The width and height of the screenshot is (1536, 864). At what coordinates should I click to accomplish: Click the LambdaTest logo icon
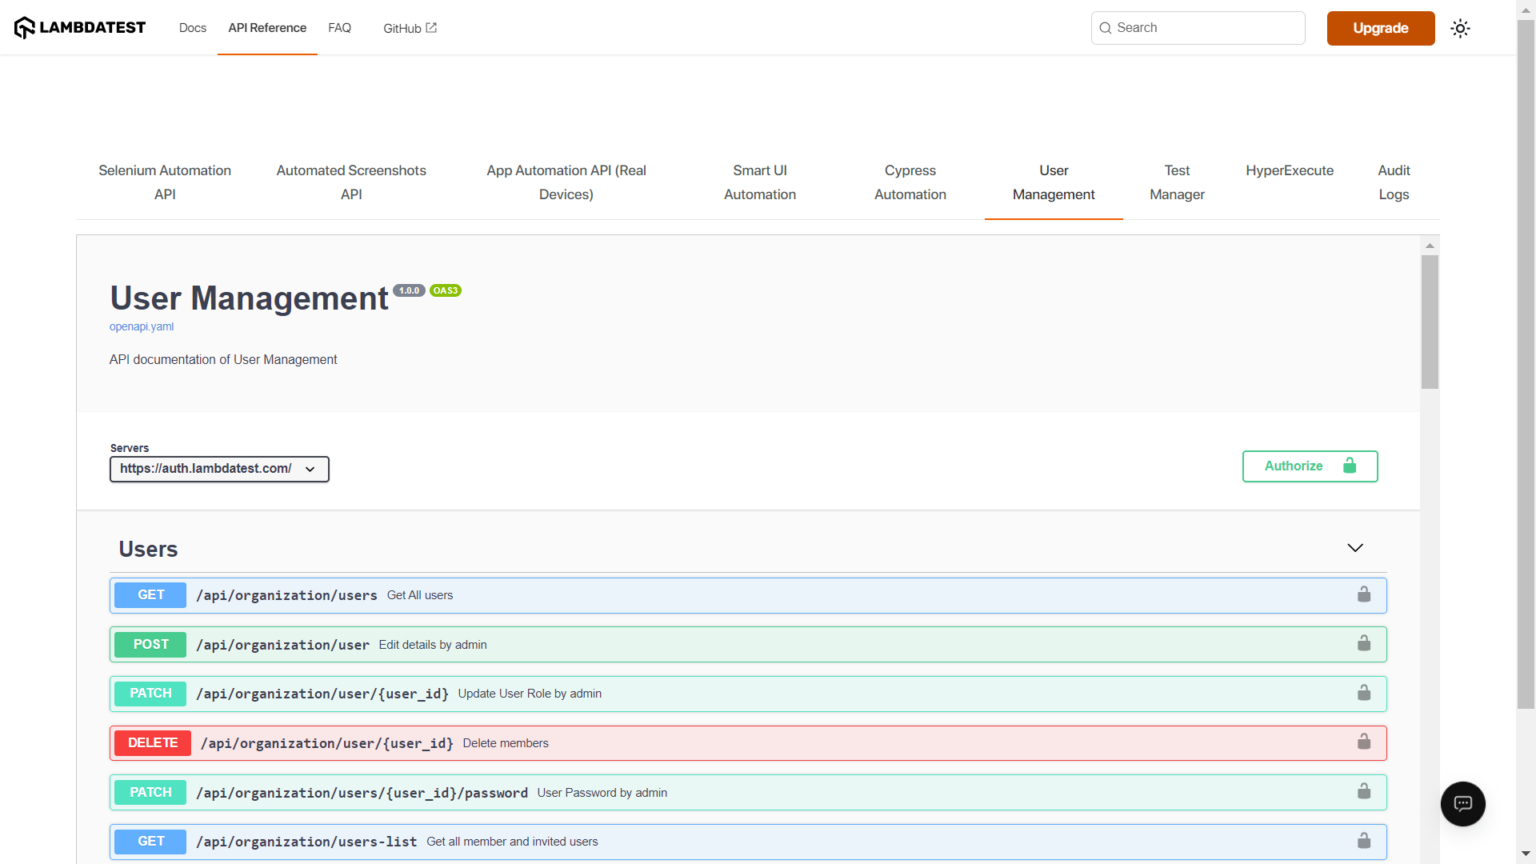tap(25, 28)
